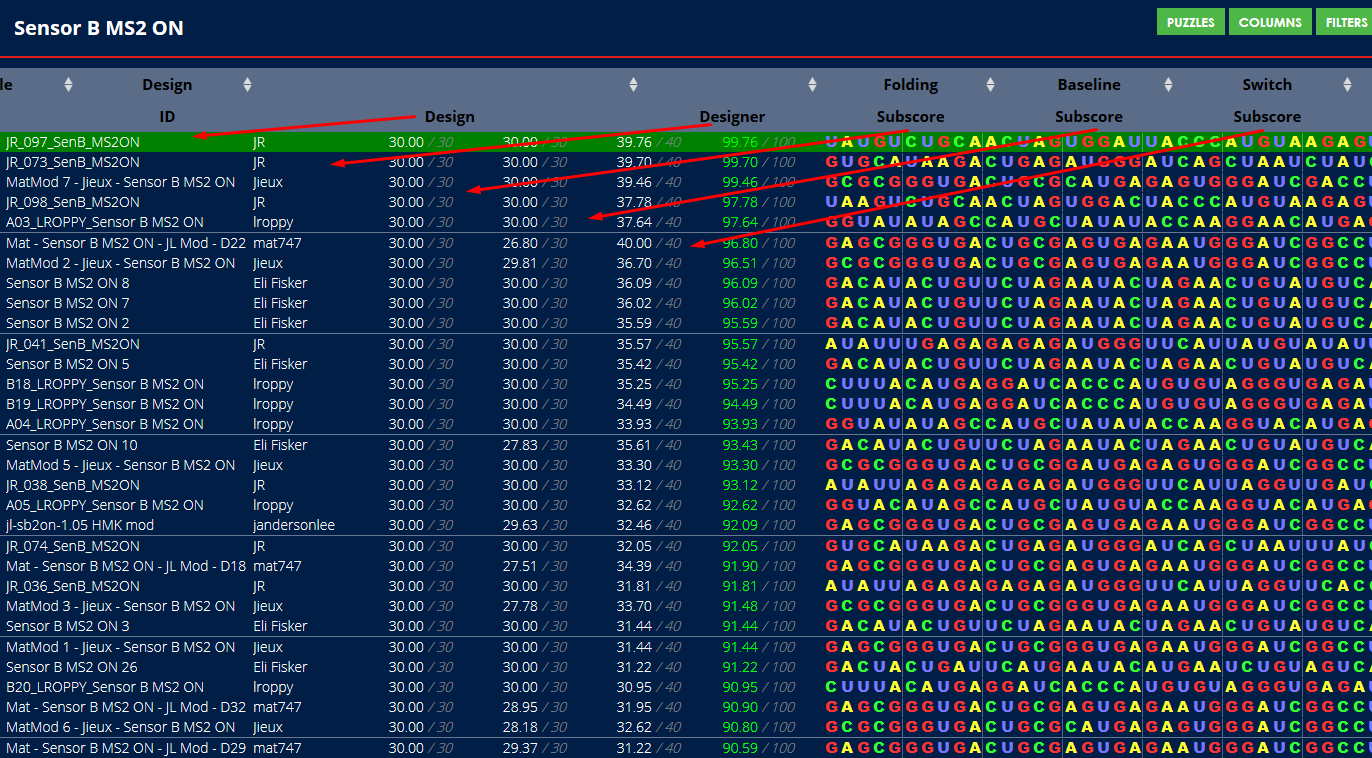Click the 99.76 / 100 total score cell
Viewport: 1372px width, 758px height.
click(x=758, y=142)
